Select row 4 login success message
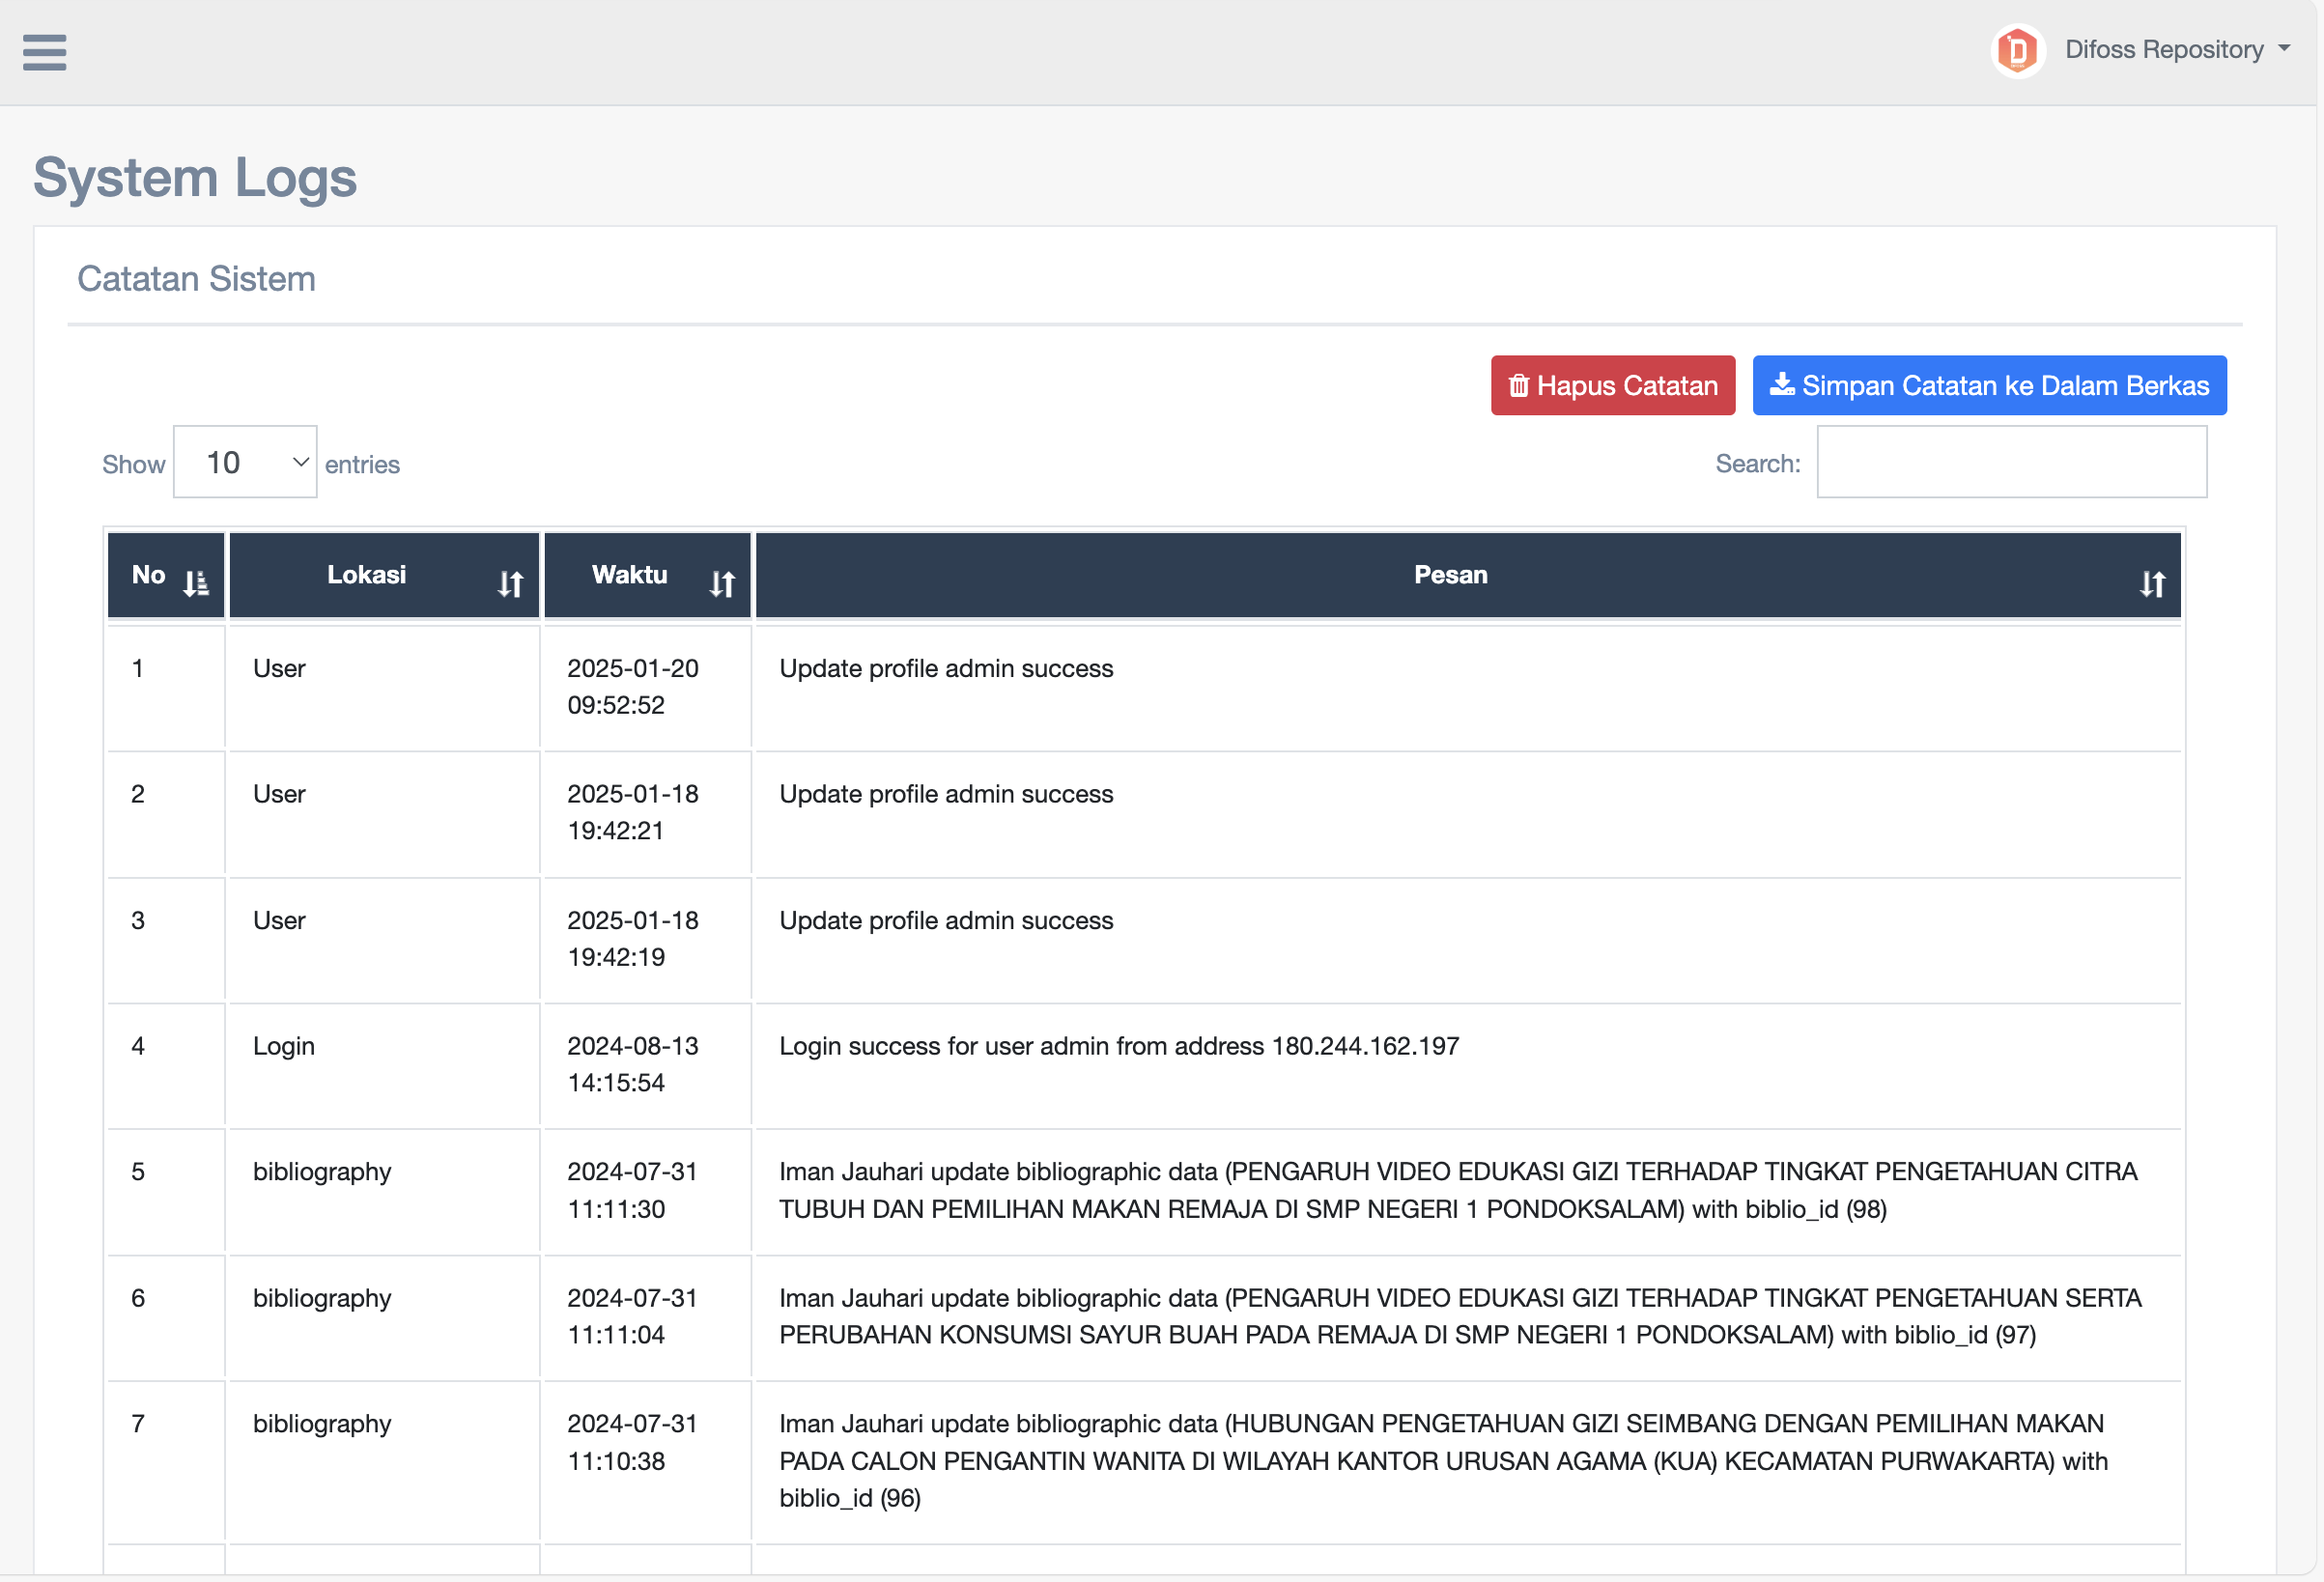This screenshot has height=1582, width=2324. (1118, 1046)
